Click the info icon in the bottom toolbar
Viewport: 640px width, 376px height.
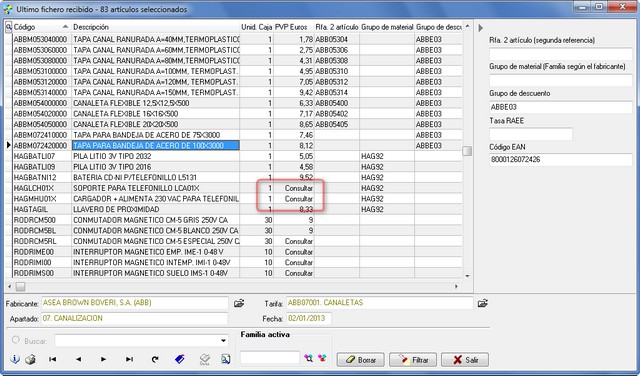(15, 359)
